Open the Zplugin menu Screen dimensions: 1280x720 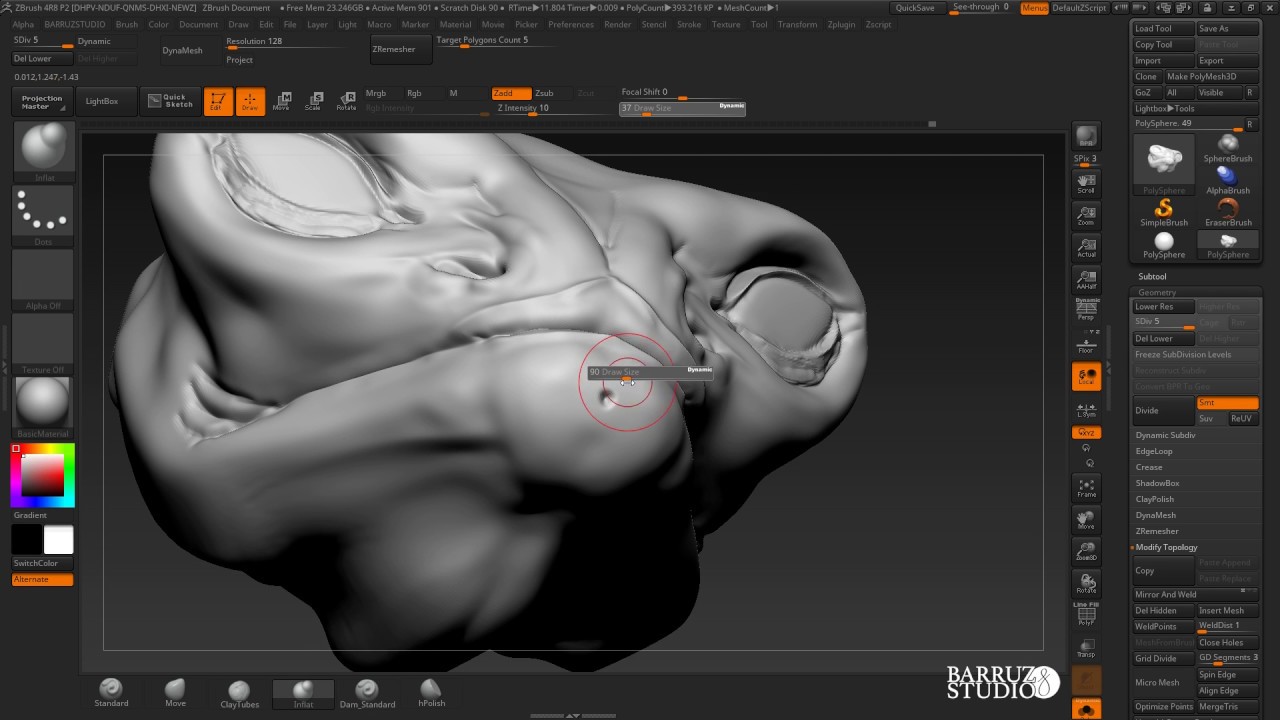(x=842, y=24)
